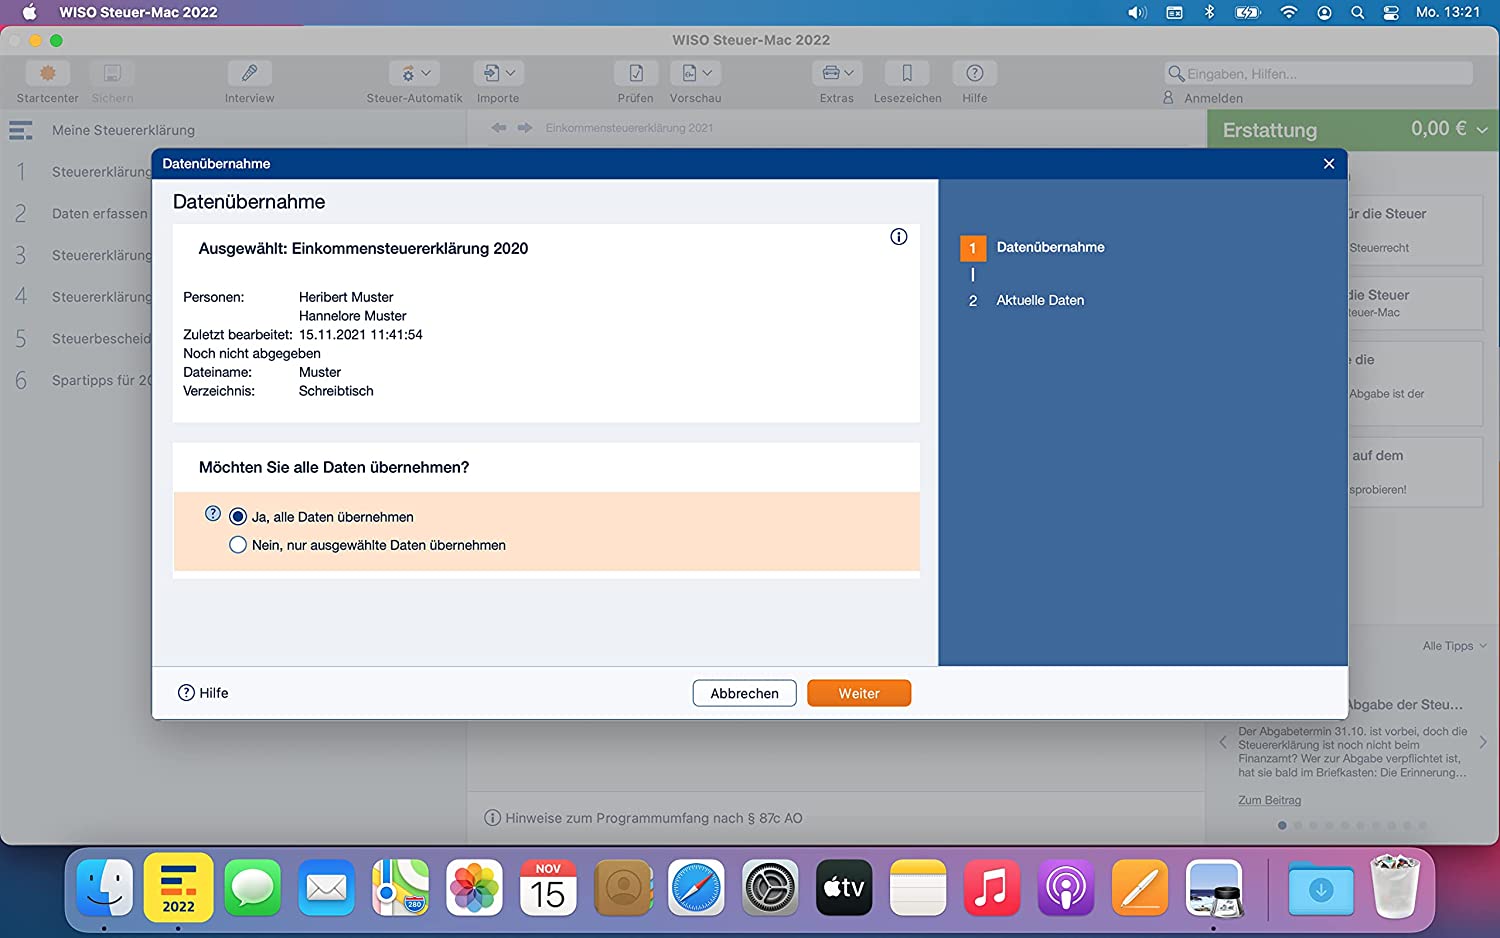Click the Abbrechen button
1500x938 pixels.
coord(744,693)
